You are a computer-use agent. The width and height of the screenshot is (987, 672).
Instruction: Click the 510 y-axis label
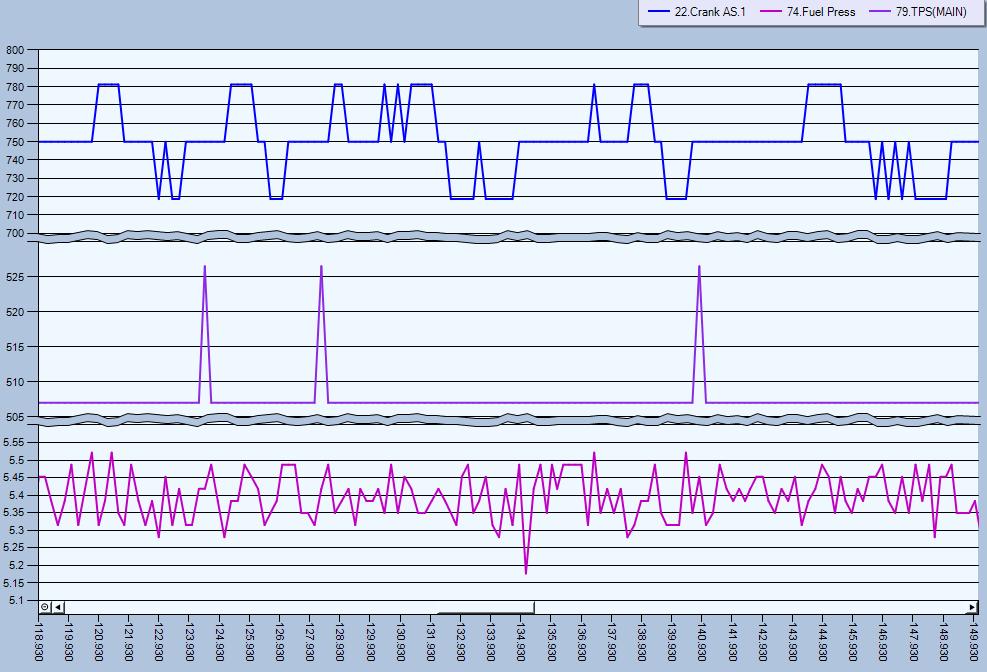(15, 382)
